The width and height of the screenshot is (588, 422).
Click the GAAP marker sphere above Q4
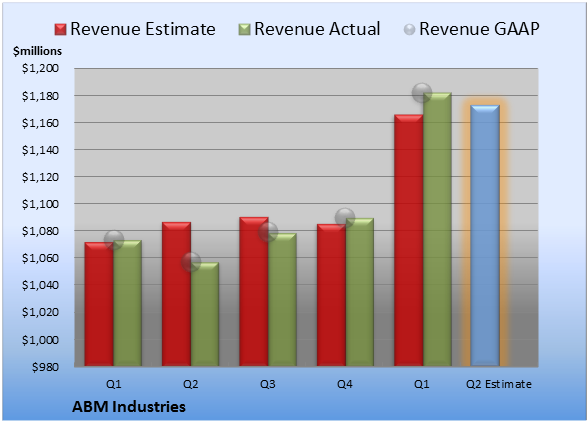345,218
